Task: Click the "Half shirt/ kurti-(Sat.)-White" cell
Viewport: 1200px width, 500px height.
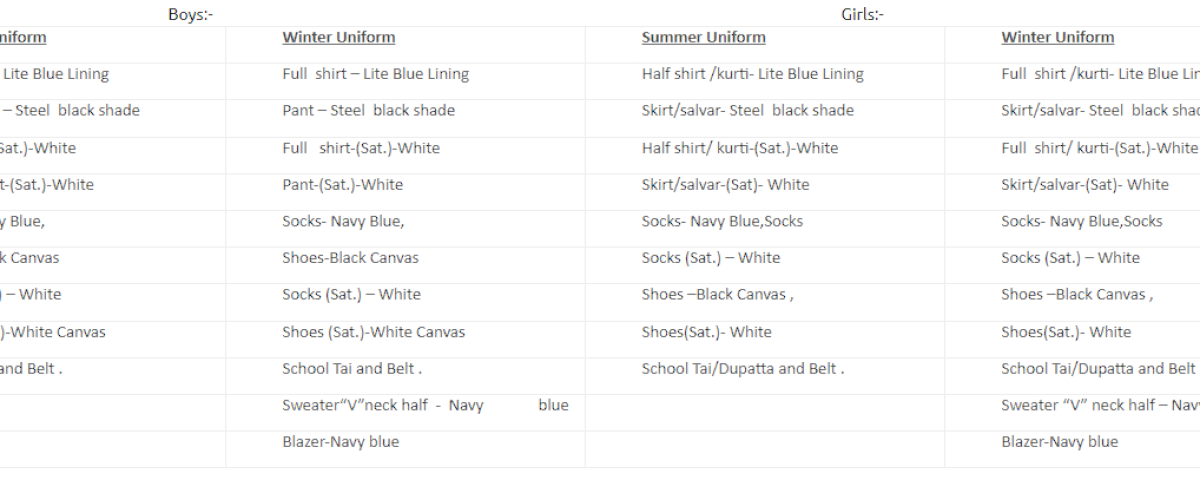Action: [x=740, y=148]
